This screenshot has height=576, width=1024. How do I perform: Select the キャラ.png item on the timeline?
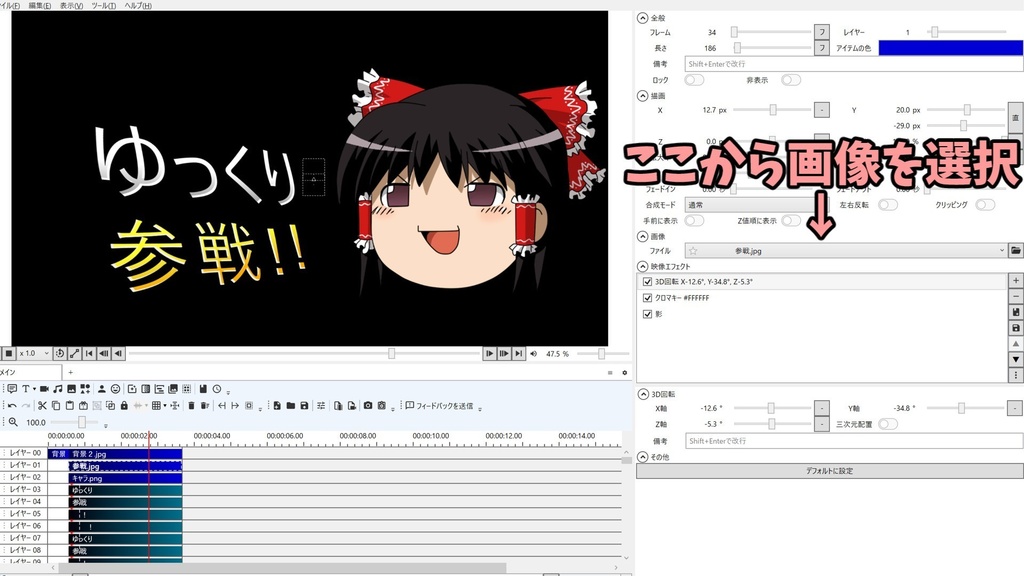pos(125,478)
